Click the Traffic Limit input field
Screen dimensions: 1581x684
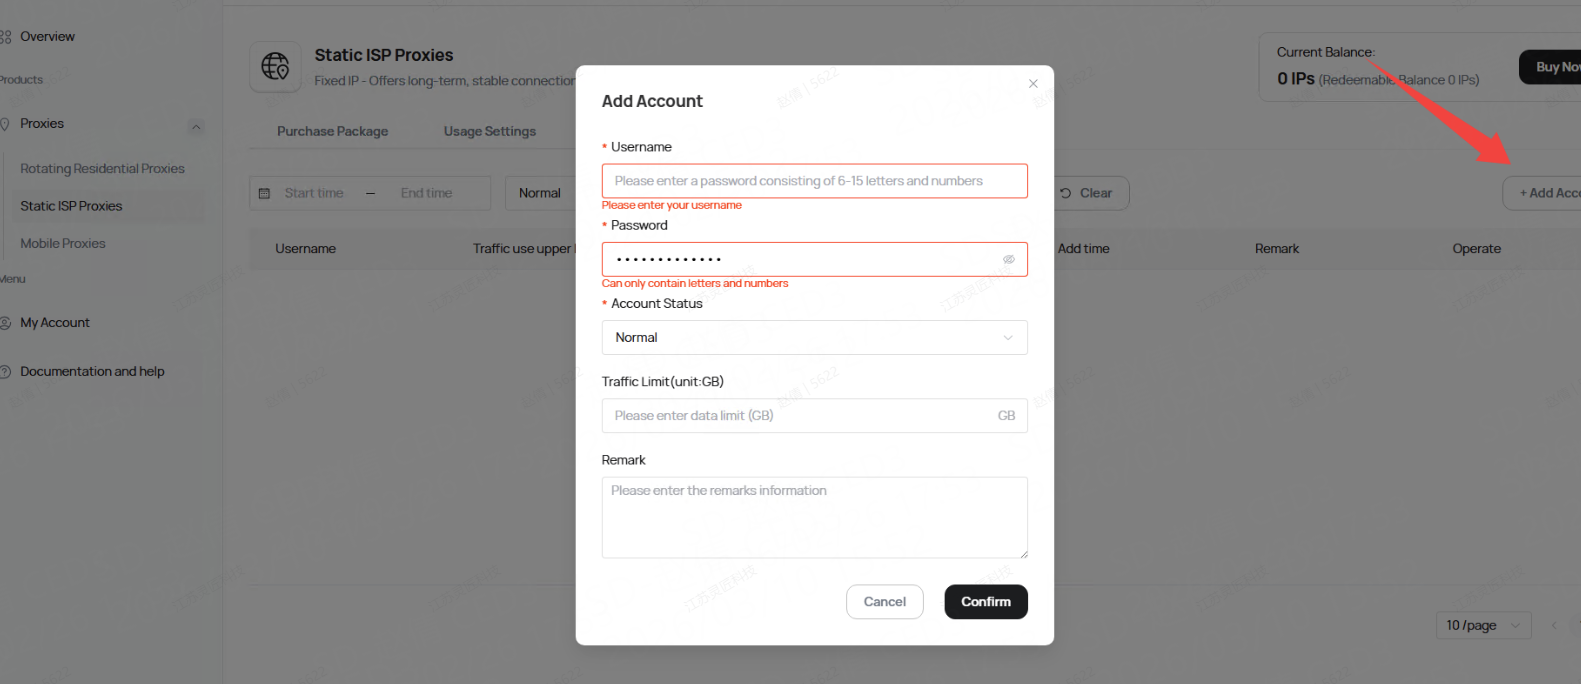[800, 416]
